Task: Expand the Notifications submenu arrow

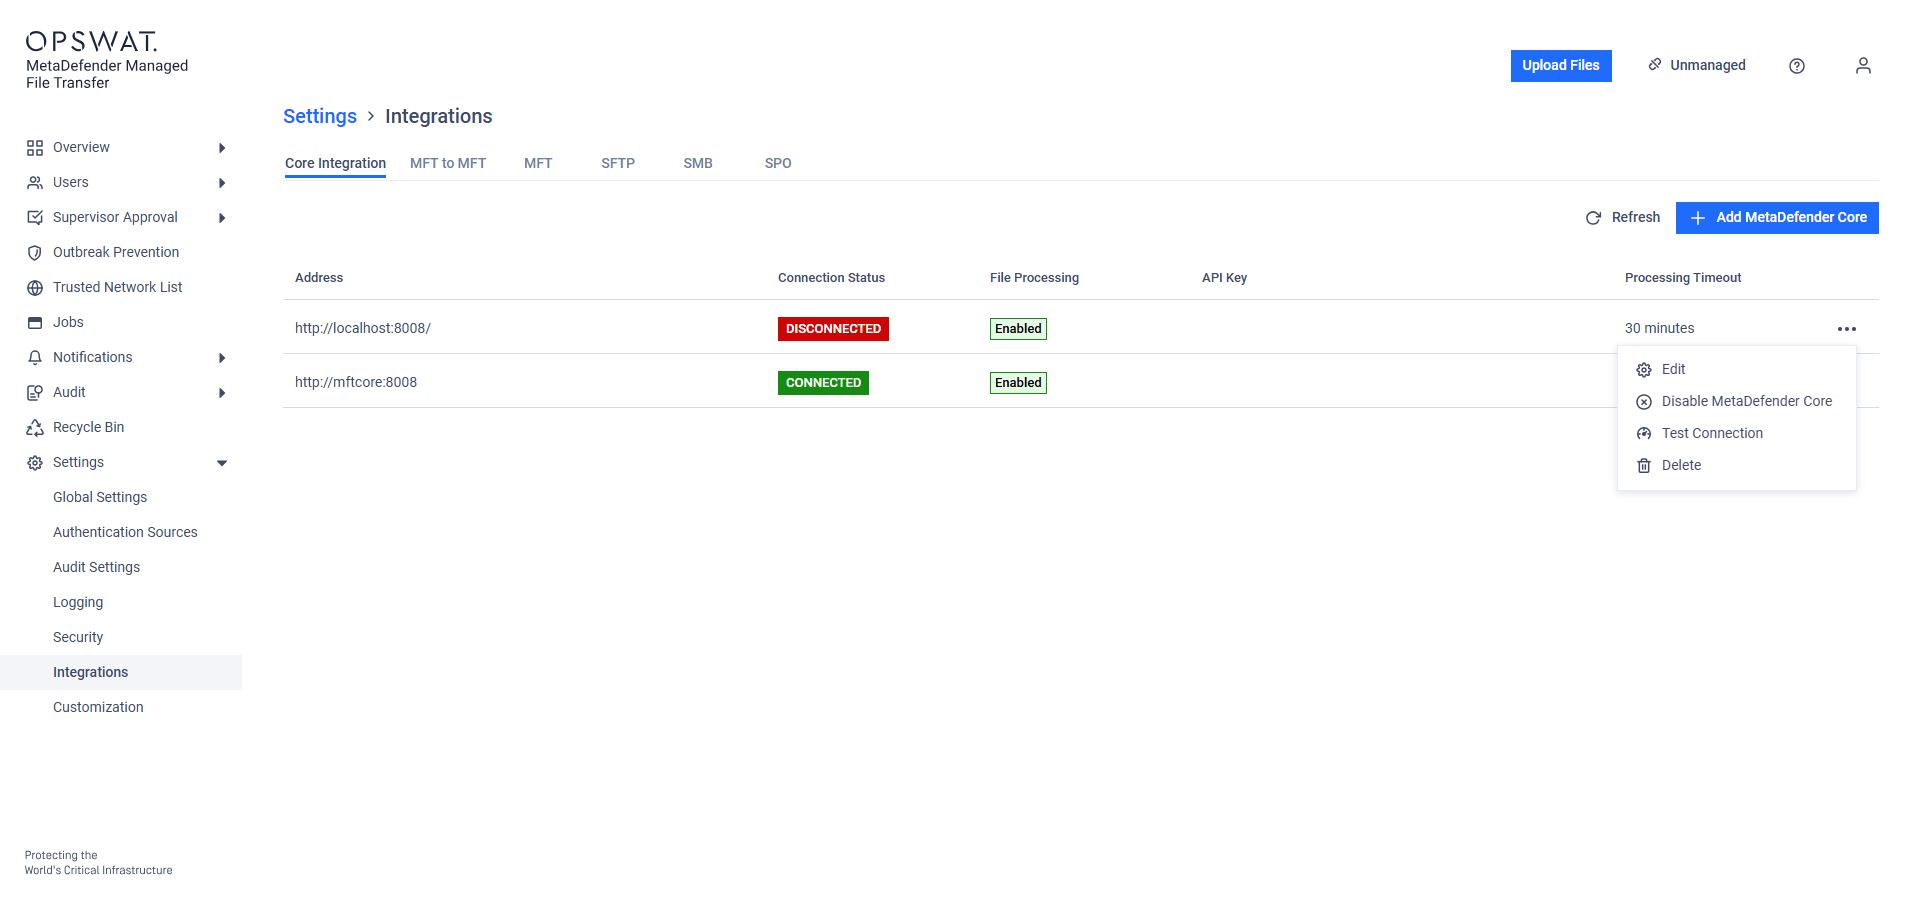Action: (222, 358)
